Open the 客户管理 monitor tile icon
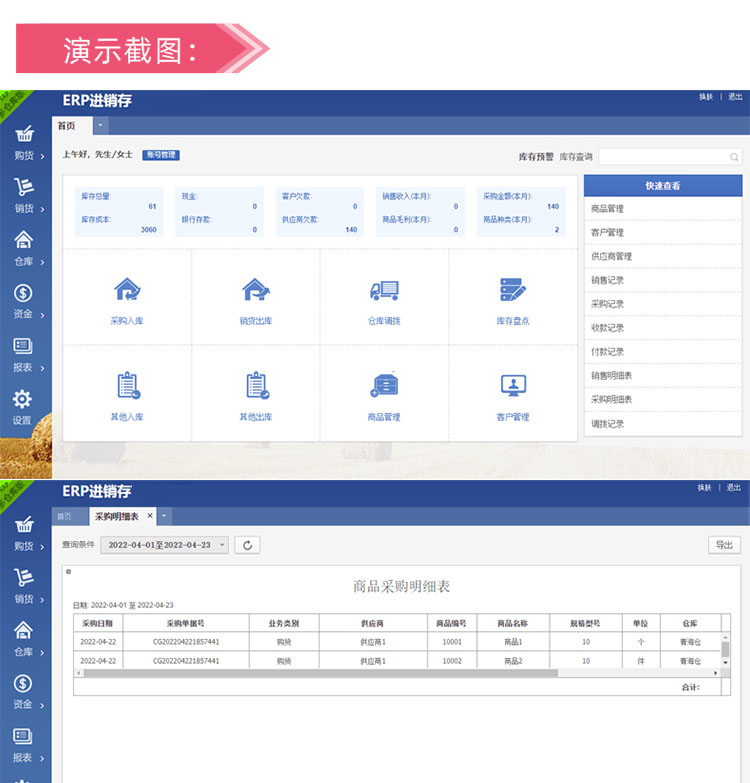 pos(513,385)
